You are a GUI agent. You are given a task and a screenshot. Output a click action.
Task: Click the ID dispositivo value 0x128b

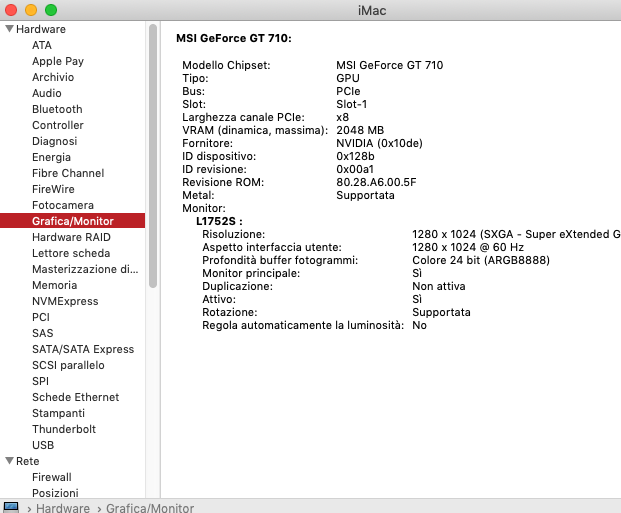pos(355,156)
